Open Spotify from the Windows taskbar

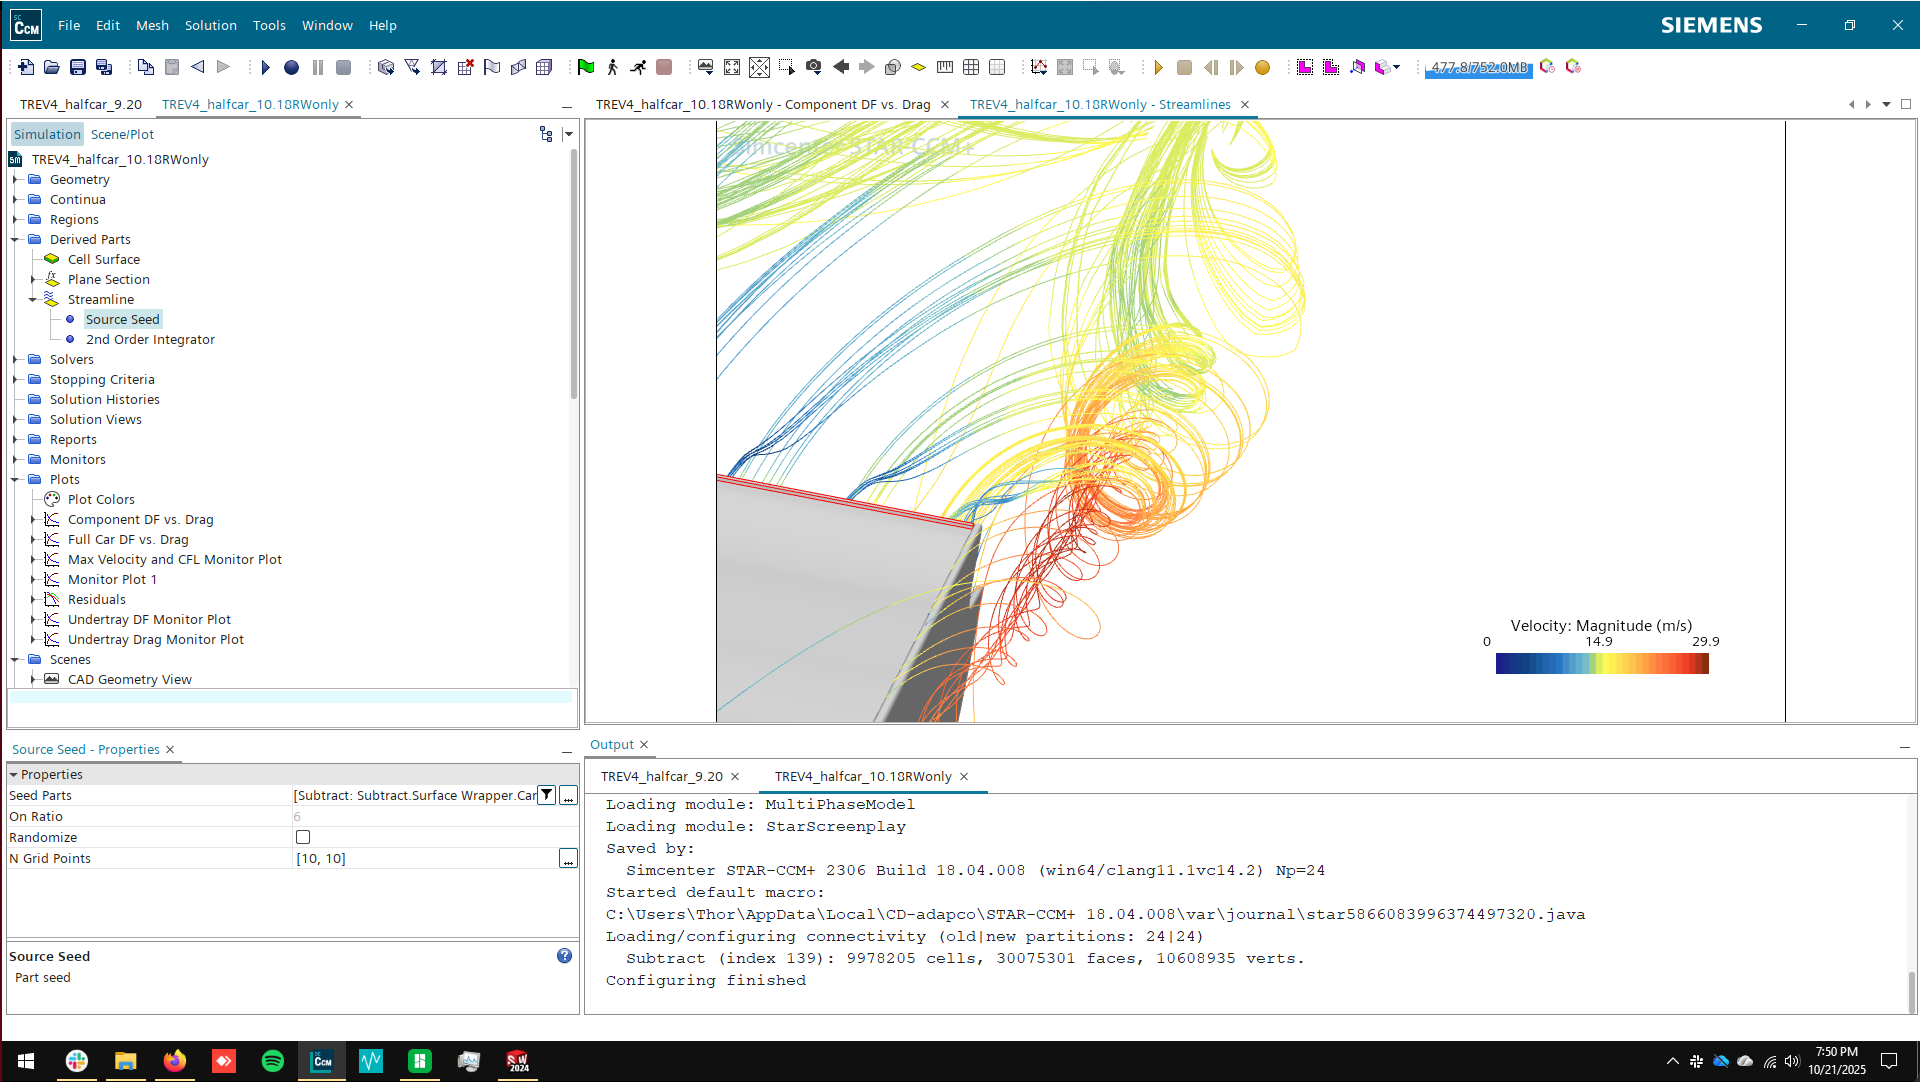(x=272, y=1061)
